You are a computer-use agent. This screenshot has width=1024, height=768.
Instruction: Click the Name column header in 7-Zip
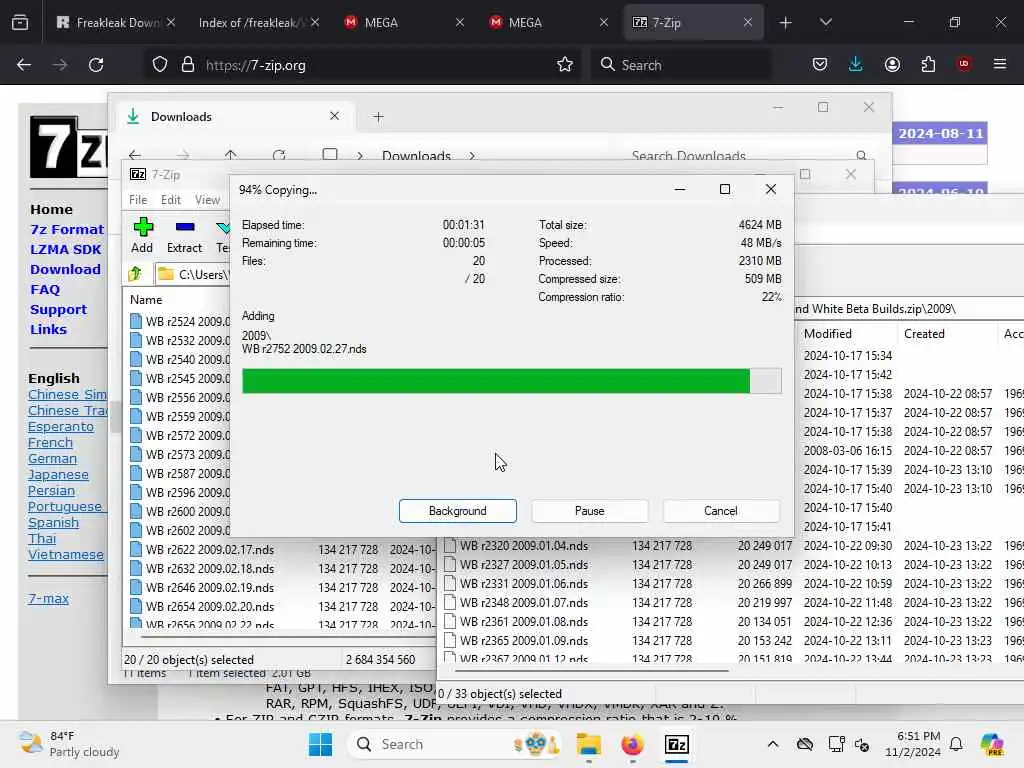(x=146, y=300)
